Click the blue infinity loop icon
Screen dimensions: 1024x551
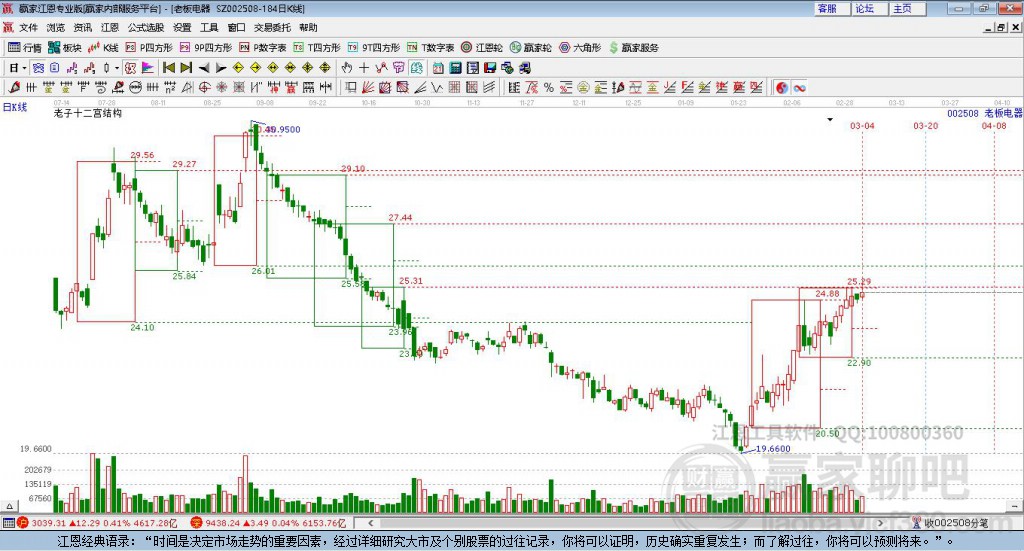(x=799, y=87)
